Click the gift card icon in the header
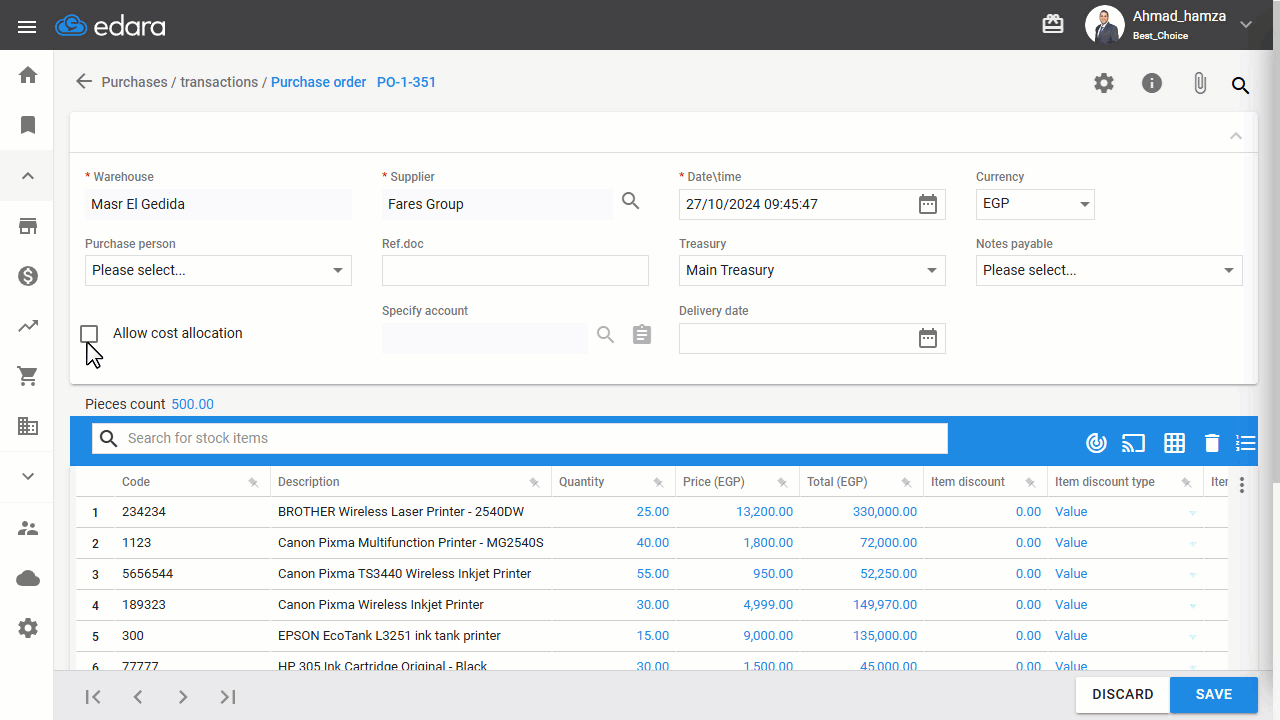Image resolution: width=1280 pixels, height=720 pixels. click(x=1053, y=24)
